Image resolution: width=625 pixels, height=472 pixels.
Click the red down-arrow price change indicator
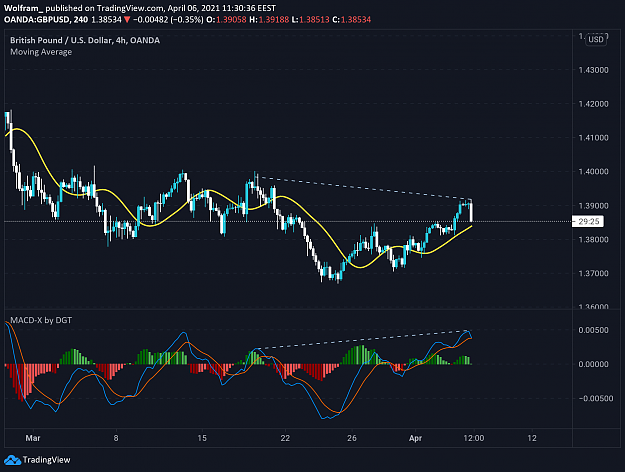[127, 20]
